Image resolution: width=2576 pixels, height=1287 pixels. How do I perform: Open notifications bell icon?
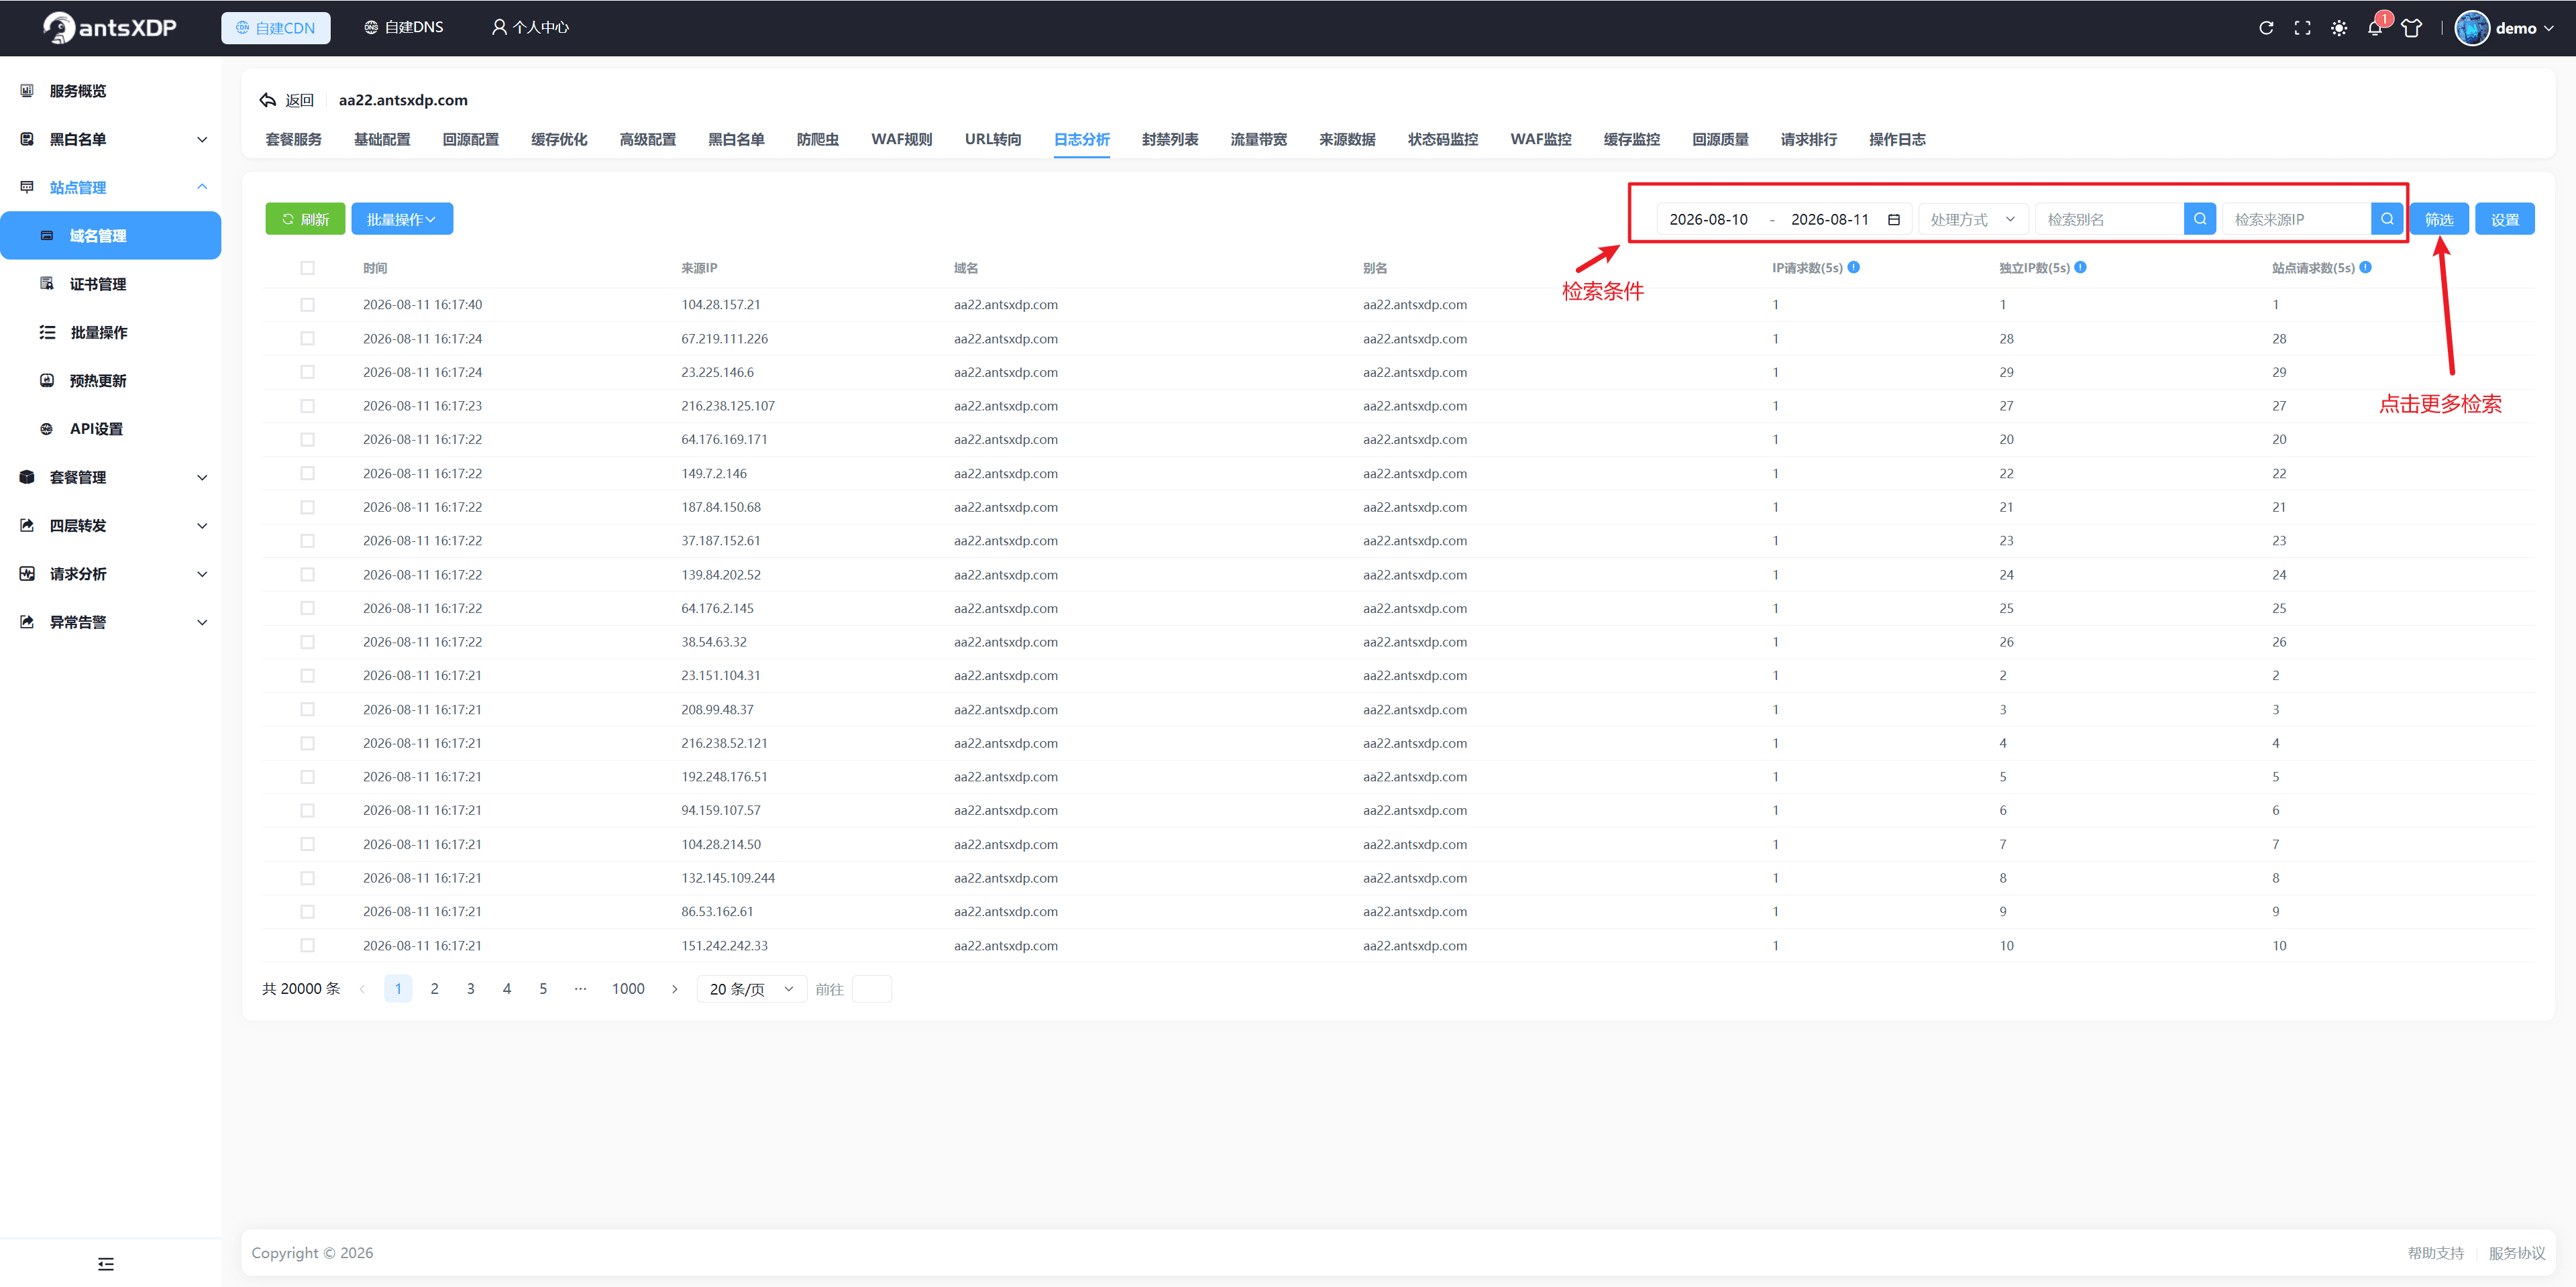[2375, 28]
